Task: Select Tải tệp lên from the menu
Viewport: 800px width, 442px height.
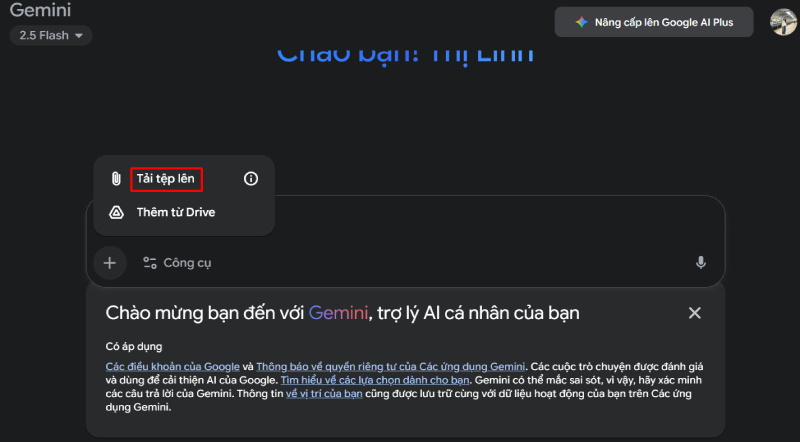Action: pyautogui.click(x=166, y=179)
